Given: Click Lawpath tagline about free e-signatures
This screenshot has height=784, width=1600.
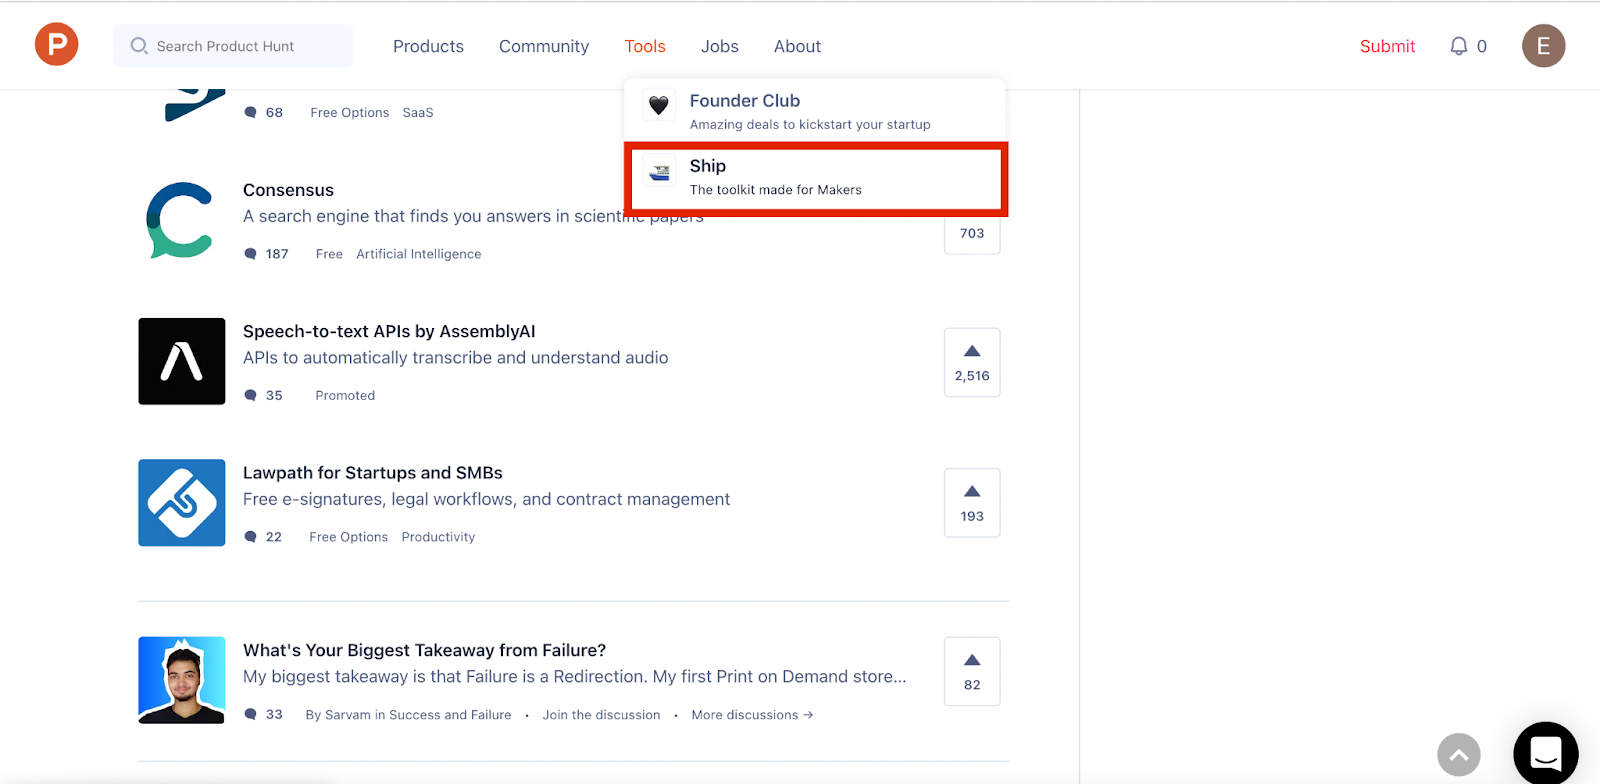Looking at the screenshot, I should (487, 499).
